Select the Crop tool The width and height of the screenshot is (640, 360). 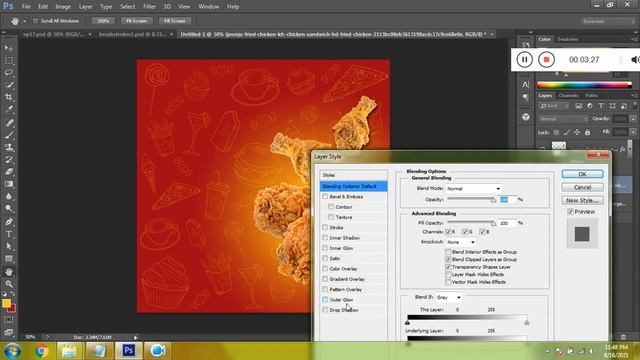point(9,97)
